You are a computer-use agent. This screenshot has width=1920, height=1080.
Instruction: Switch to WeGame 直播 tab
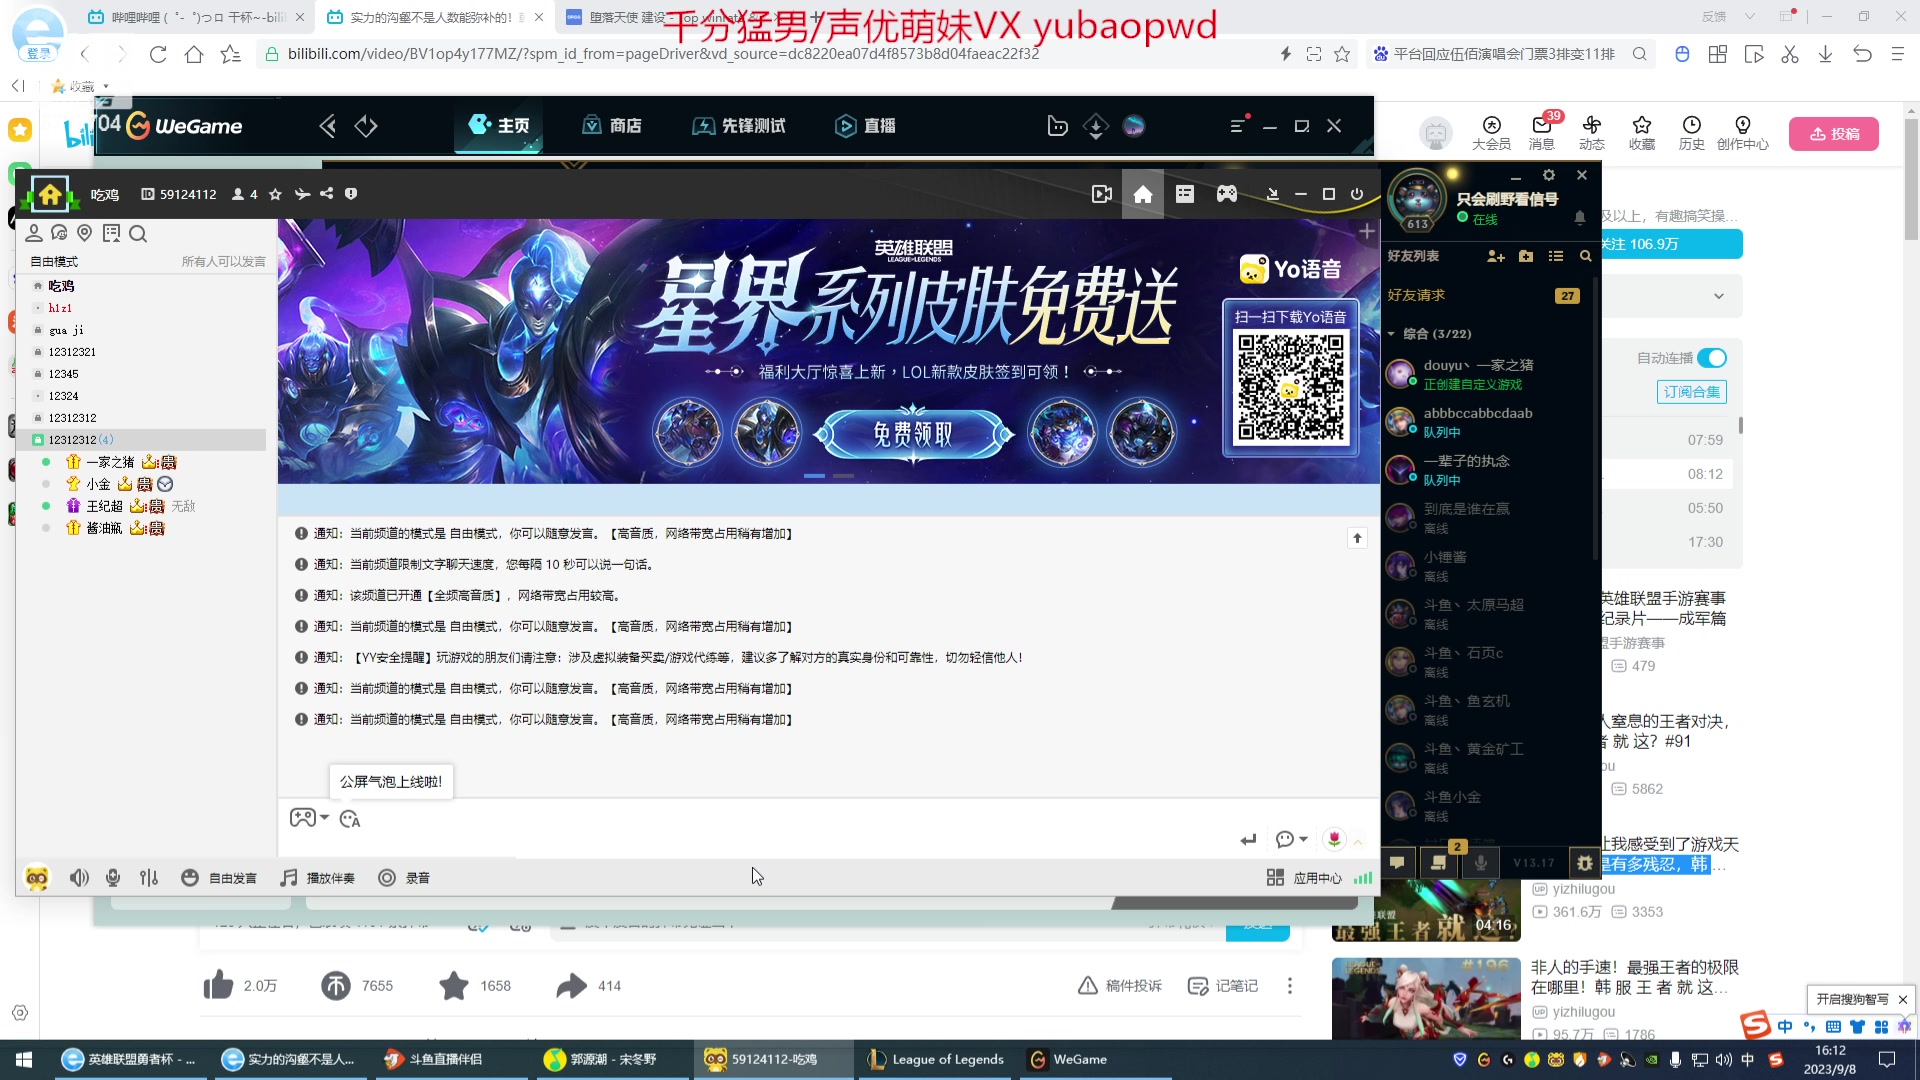865,126
